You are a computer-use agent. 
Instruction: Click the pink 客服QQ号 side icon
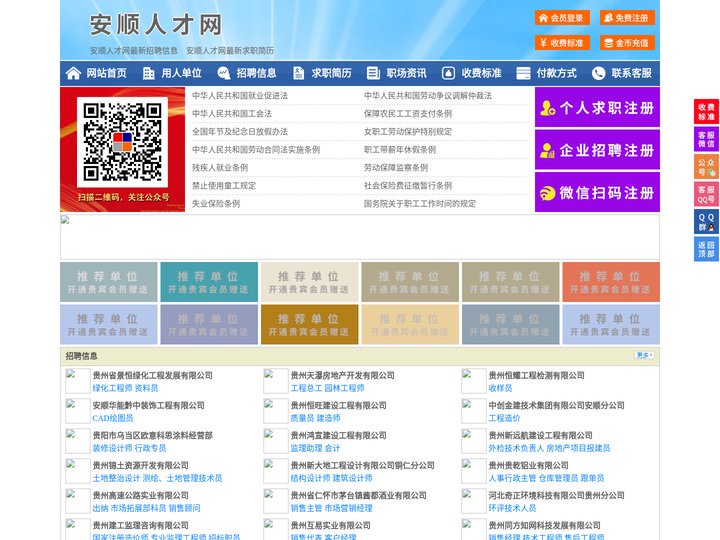pos(706,194)
